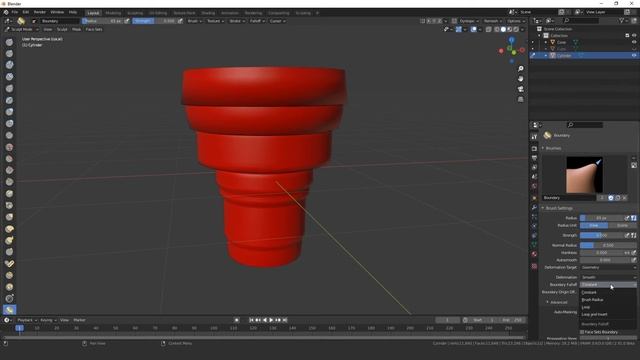Open the Render menu
The image size is (640, 360).
[x=40, y=13]
